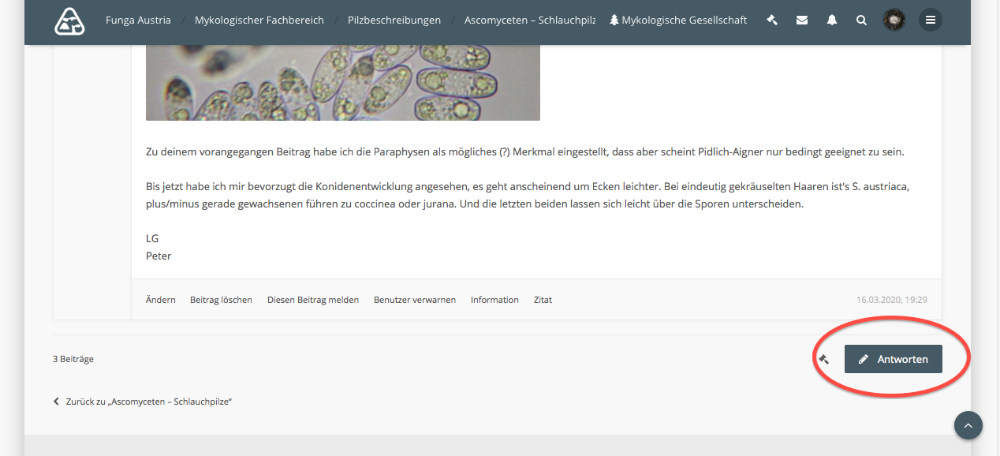Screen dimensions: 1000x456
Task: Report post with Diesen Beitrag melden
Action: click(313, 300)
